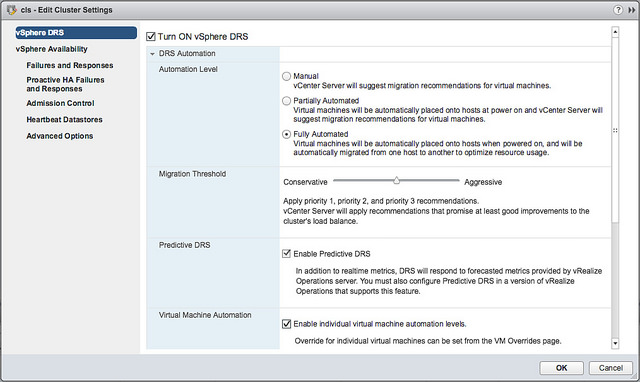
Task: Click the Migration Threshold slider handle
Action: [x=396, y=180]
